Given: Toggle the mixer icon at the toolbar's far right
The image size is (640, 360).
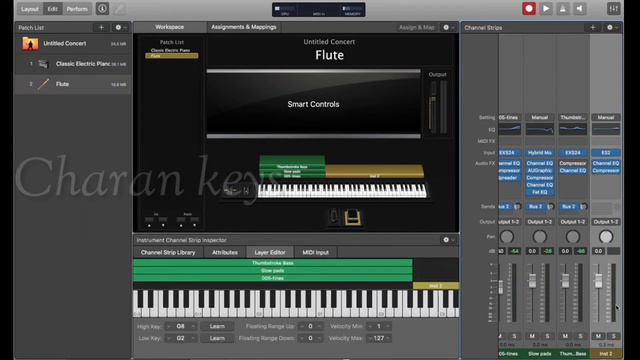Looking at the screenshot, I should tap(613, 9).
